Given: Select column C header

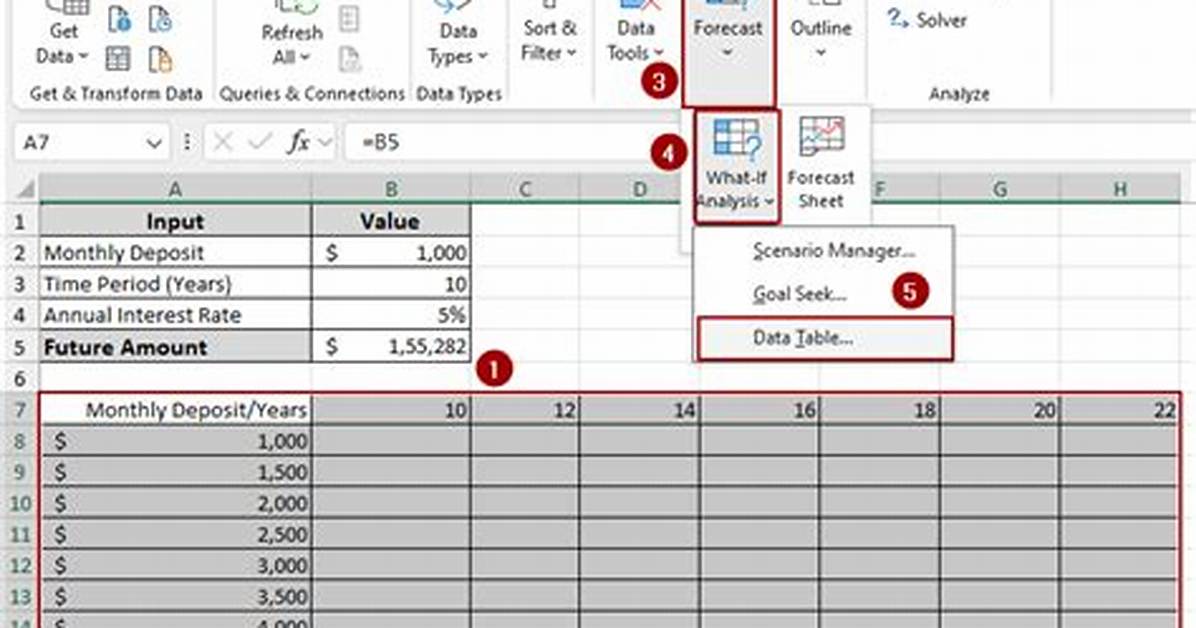Looking at the screenshot, I should tap(525, 188).
